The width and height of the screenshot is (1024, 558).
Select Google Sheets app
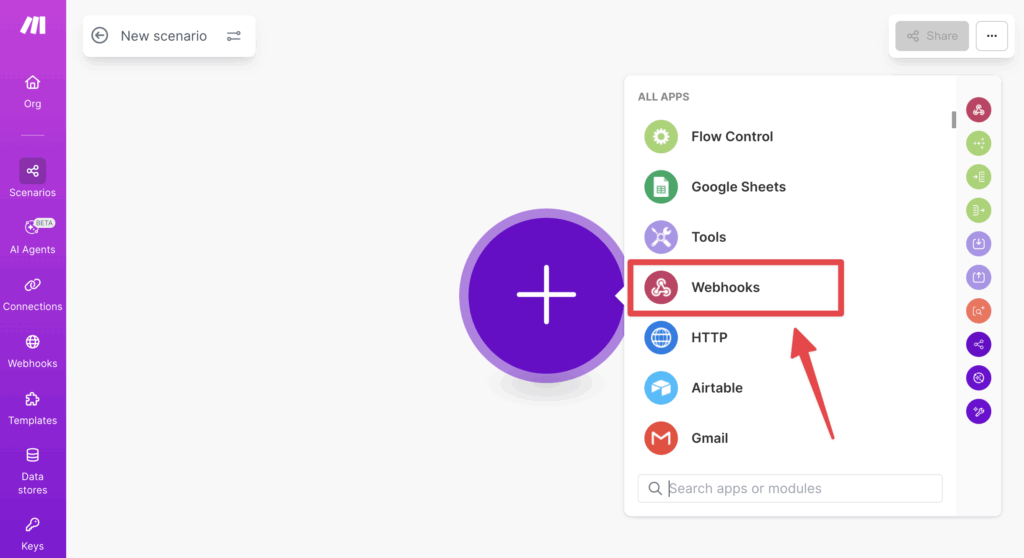[790, 187]
